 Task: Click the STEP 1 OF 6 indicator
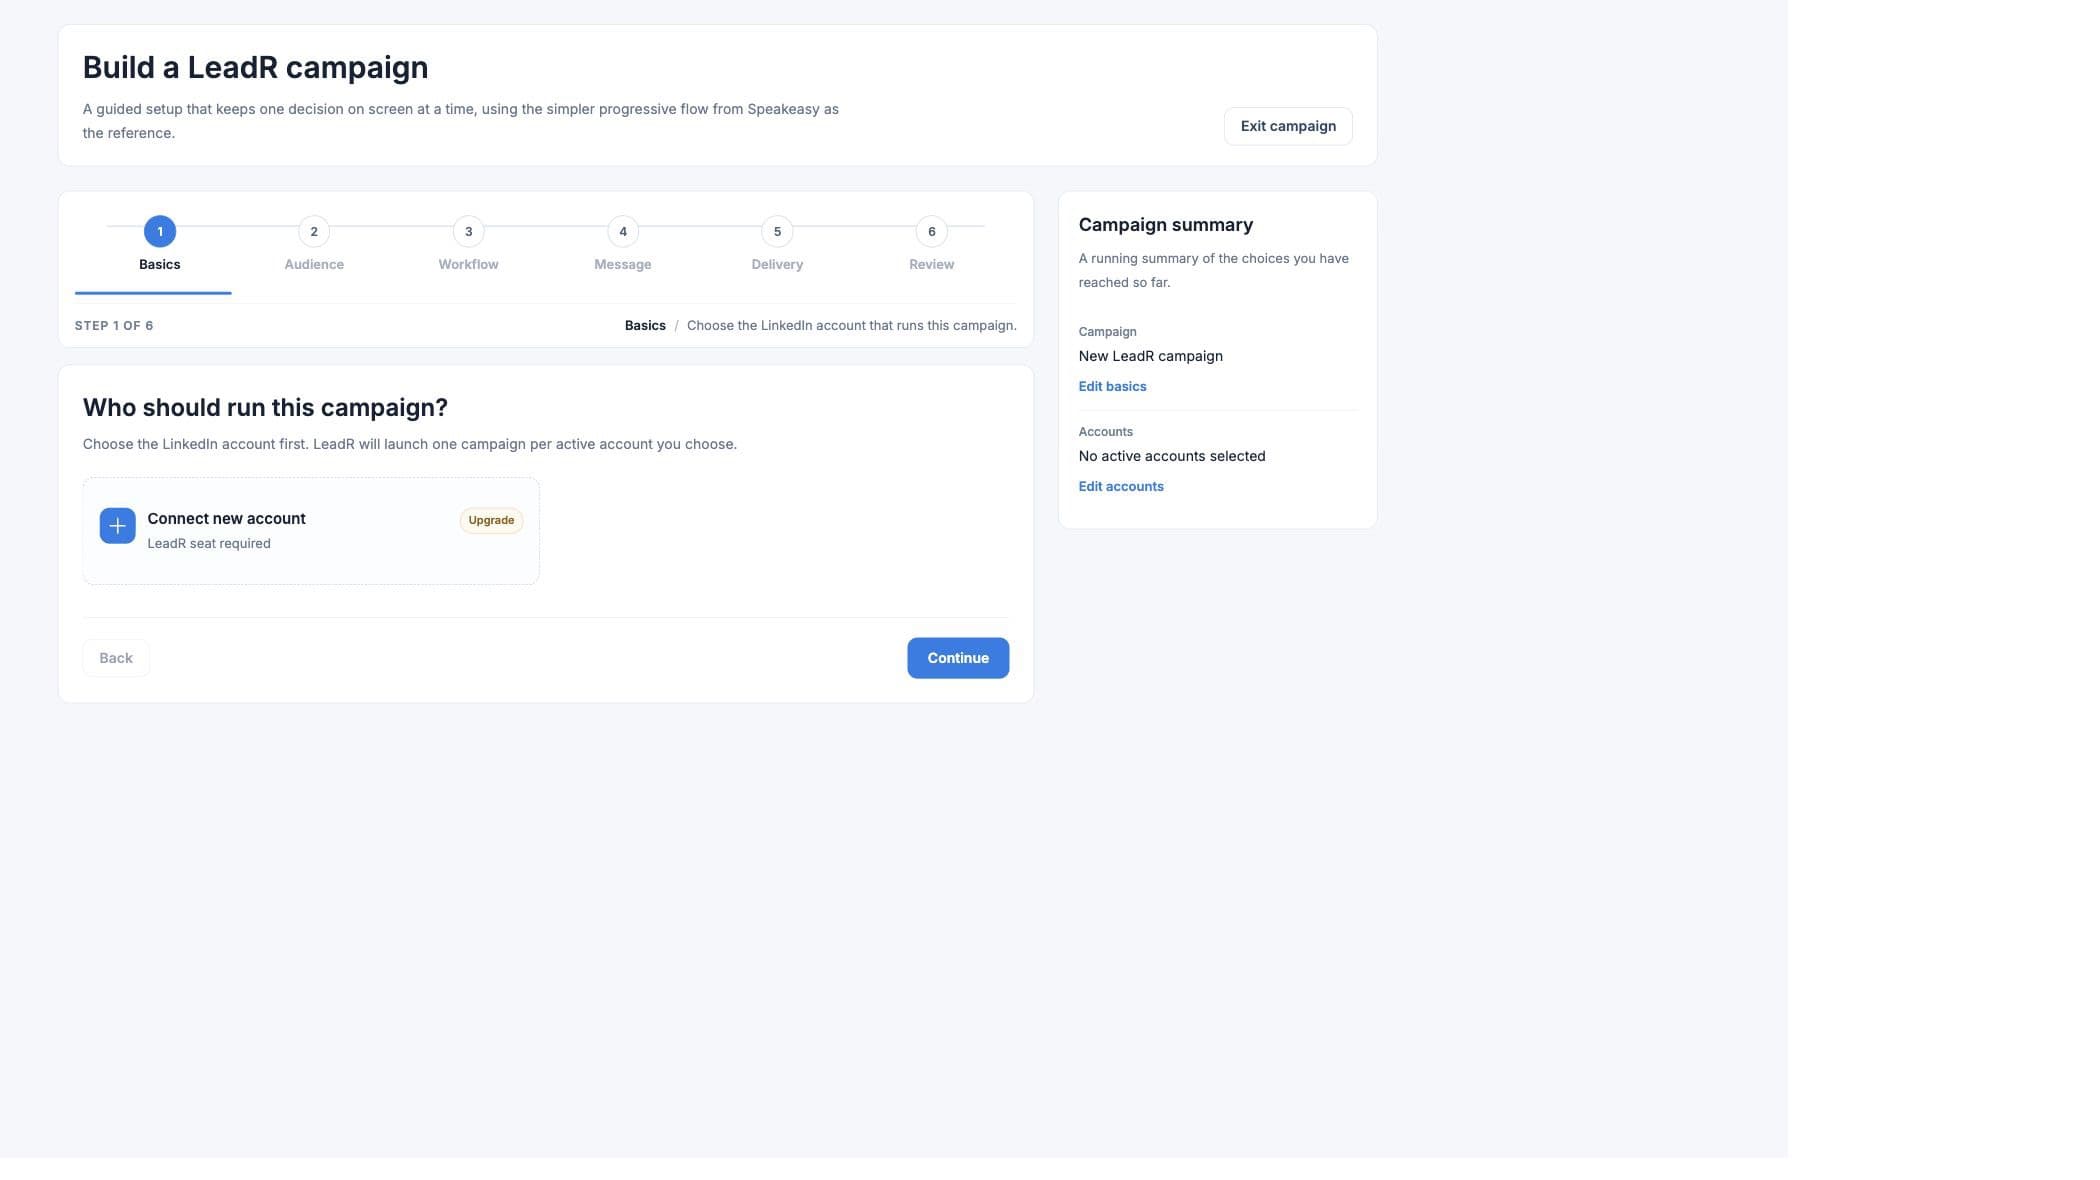pyautogui.click(x=114, y=325)
